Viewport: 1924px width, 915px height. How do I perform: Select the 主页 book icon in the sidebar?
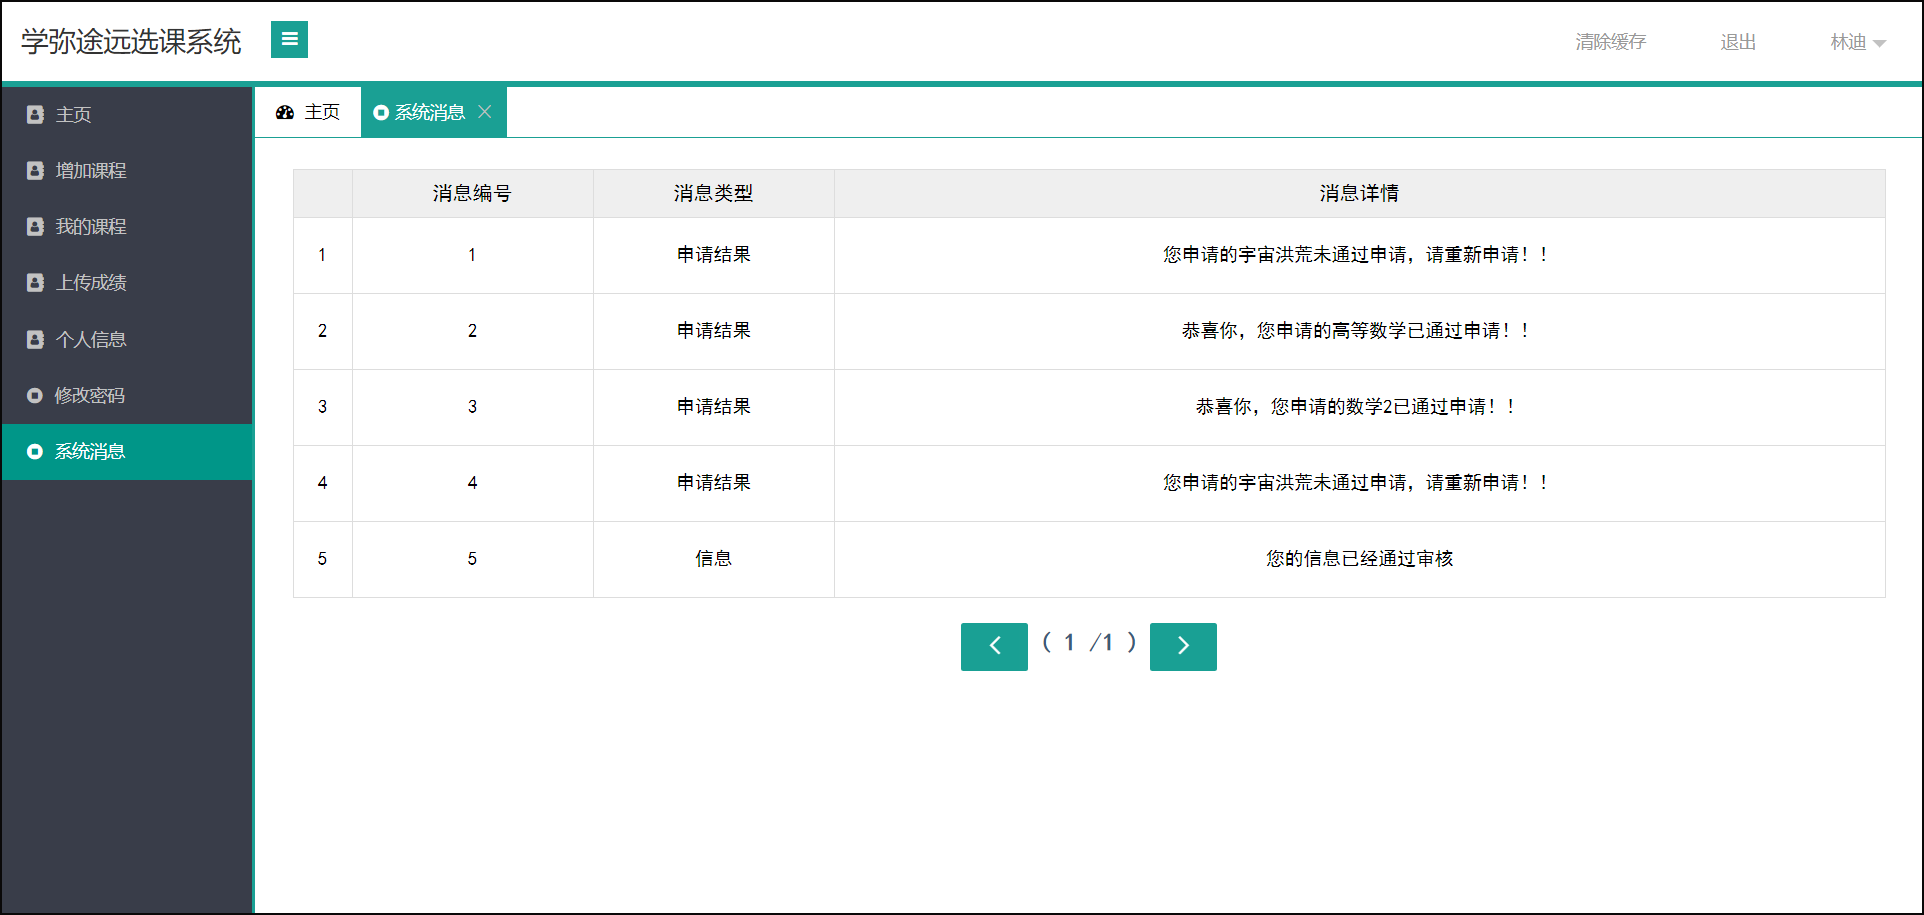coord(34,114)
